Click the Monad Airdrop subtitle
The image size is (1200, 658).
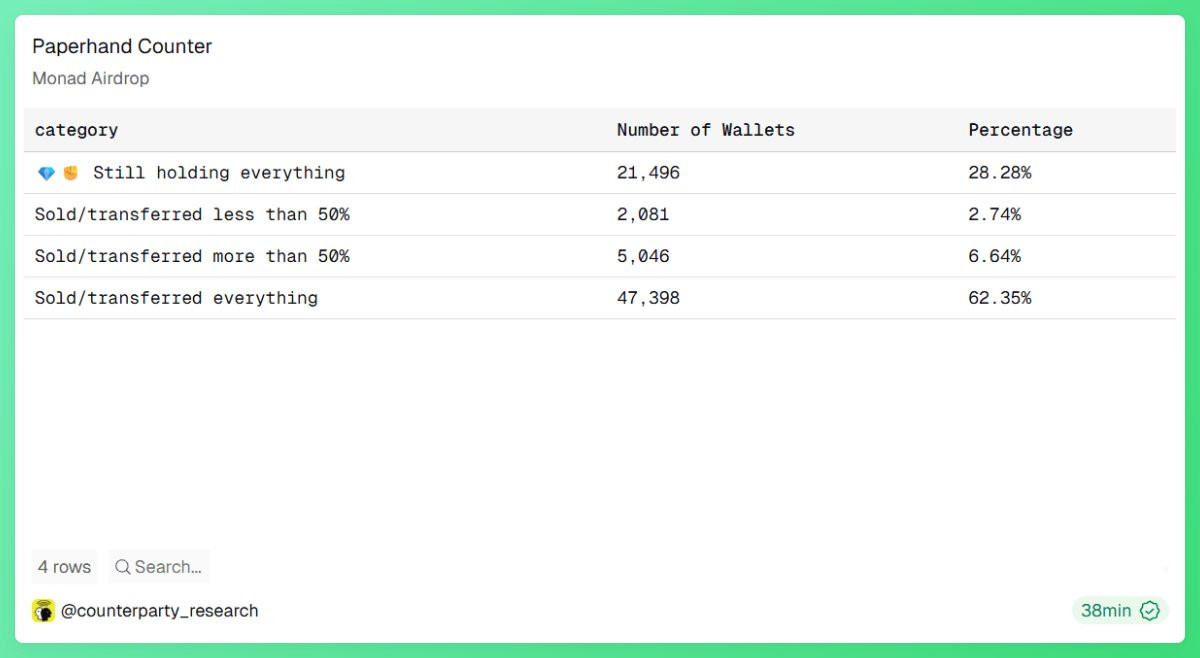coord(90,78)
